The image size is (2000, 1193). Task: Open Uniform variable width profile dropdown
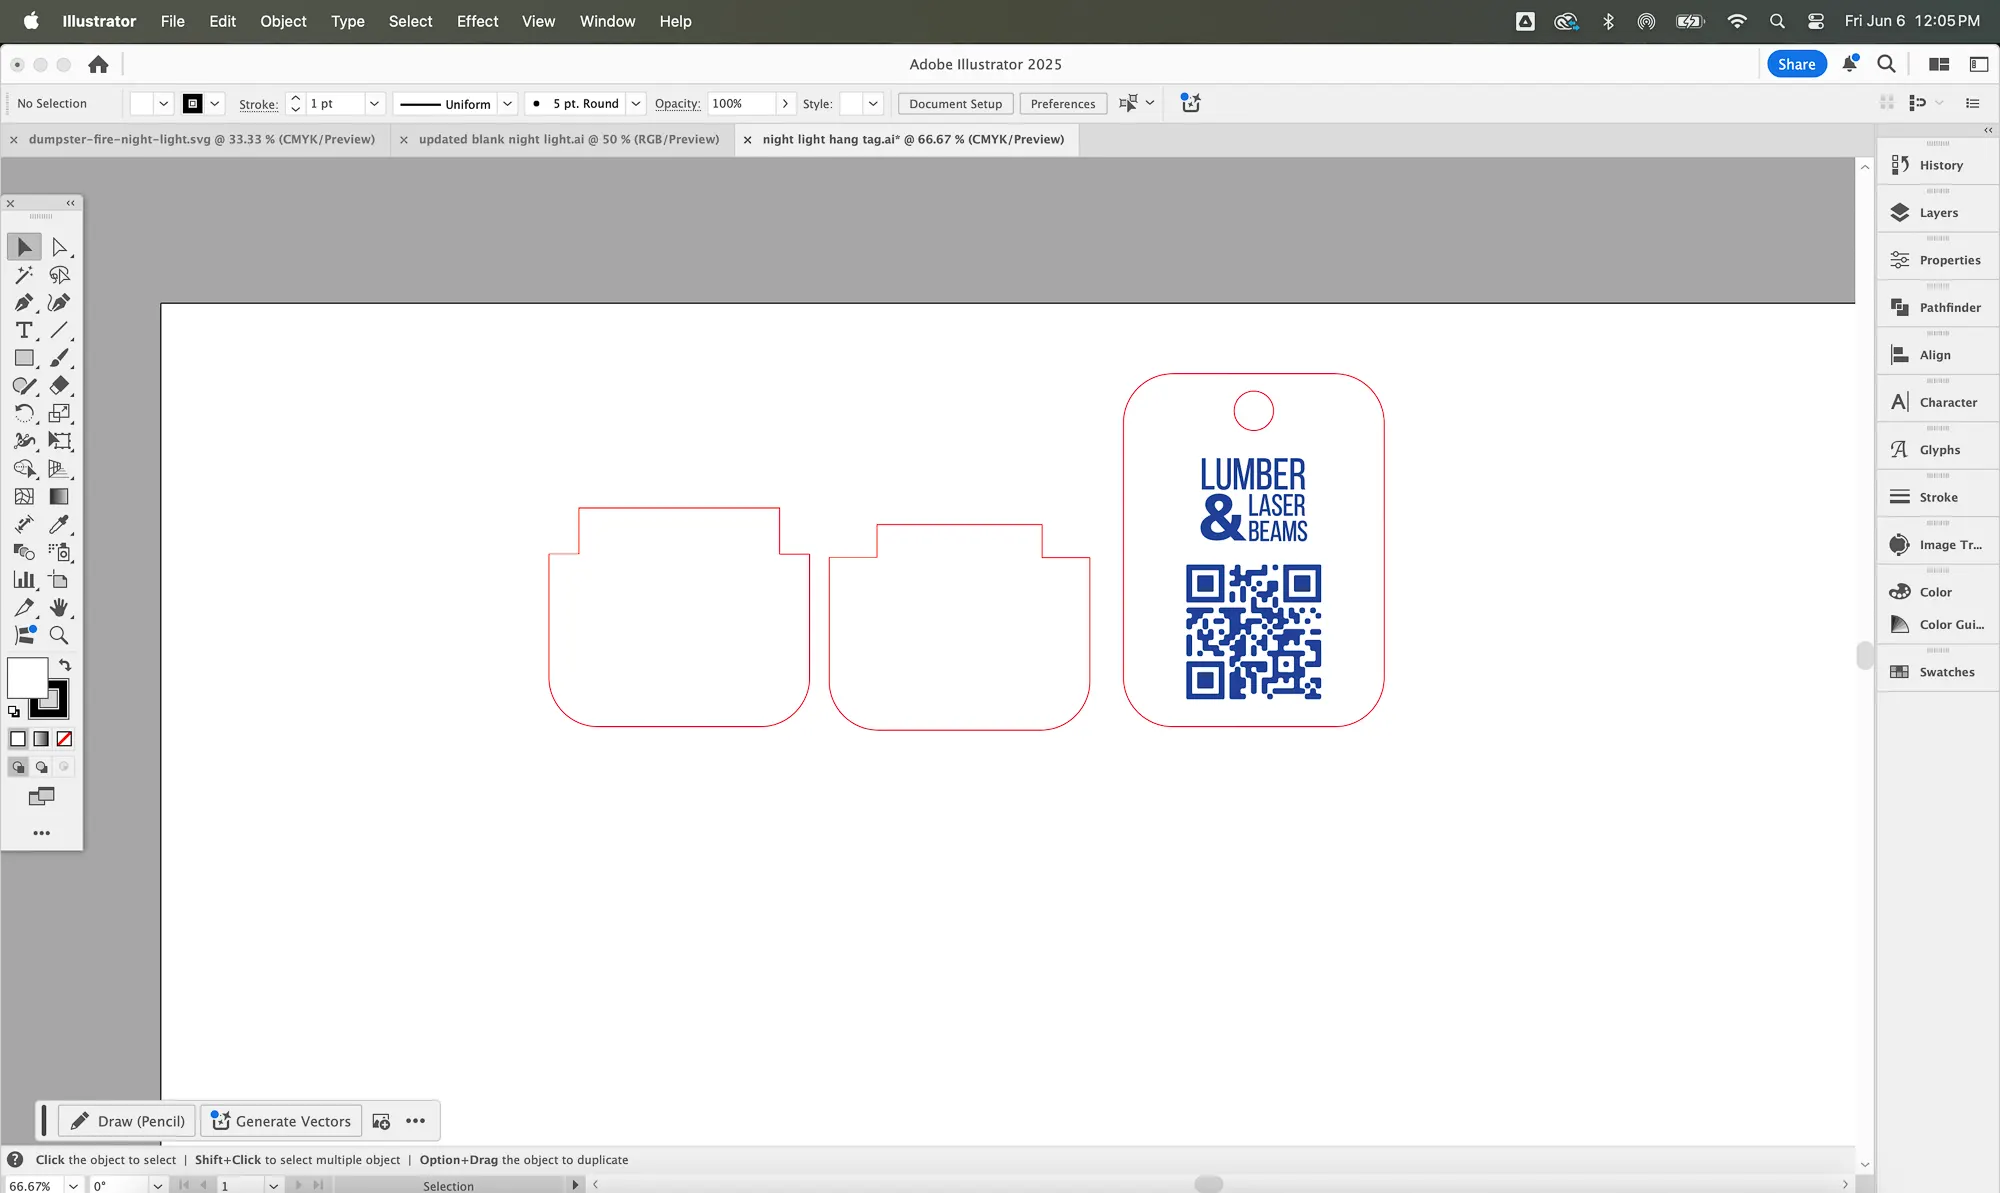tap(508, 104)
